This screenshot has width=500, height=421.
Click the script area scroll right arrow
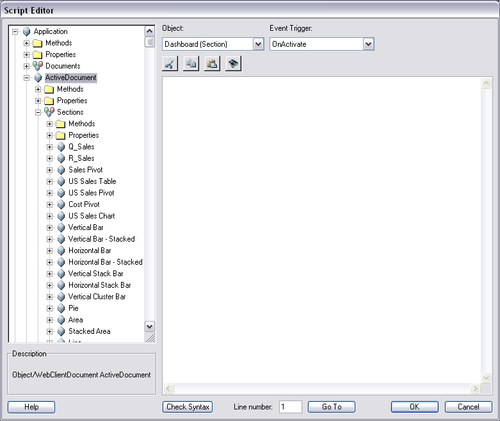click(x=475, y=389)
